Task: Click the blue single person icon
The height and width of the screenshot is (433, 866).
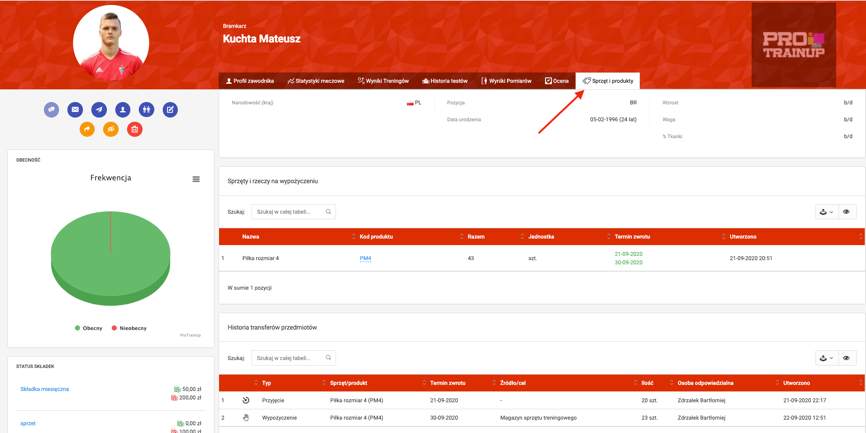Action: pyautogui.click(x=123, y=110)
